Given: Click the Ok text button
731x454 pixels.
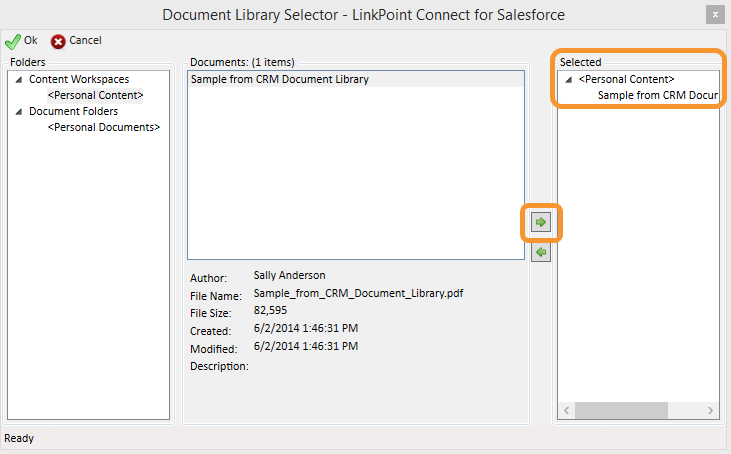Looking at the screenshot, I should pyautogui.click(x=31, y=41).
